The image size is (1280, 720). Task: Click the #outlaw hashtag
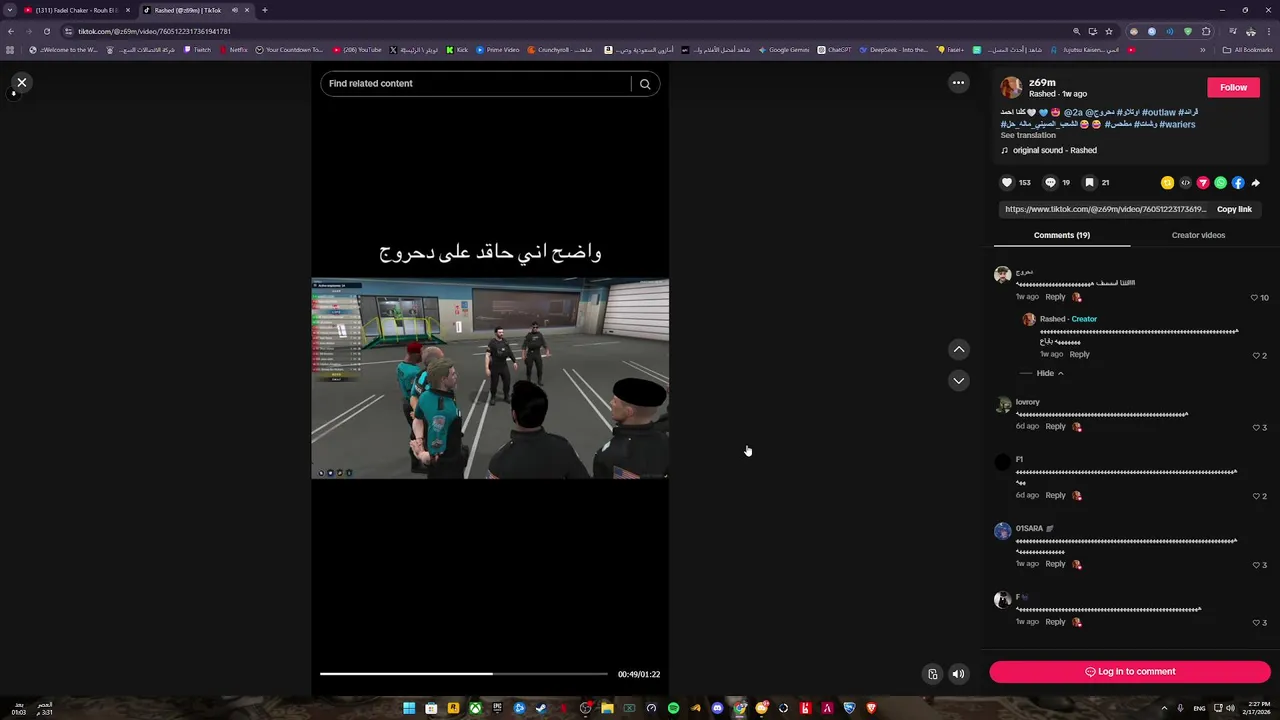point(1157,113)
